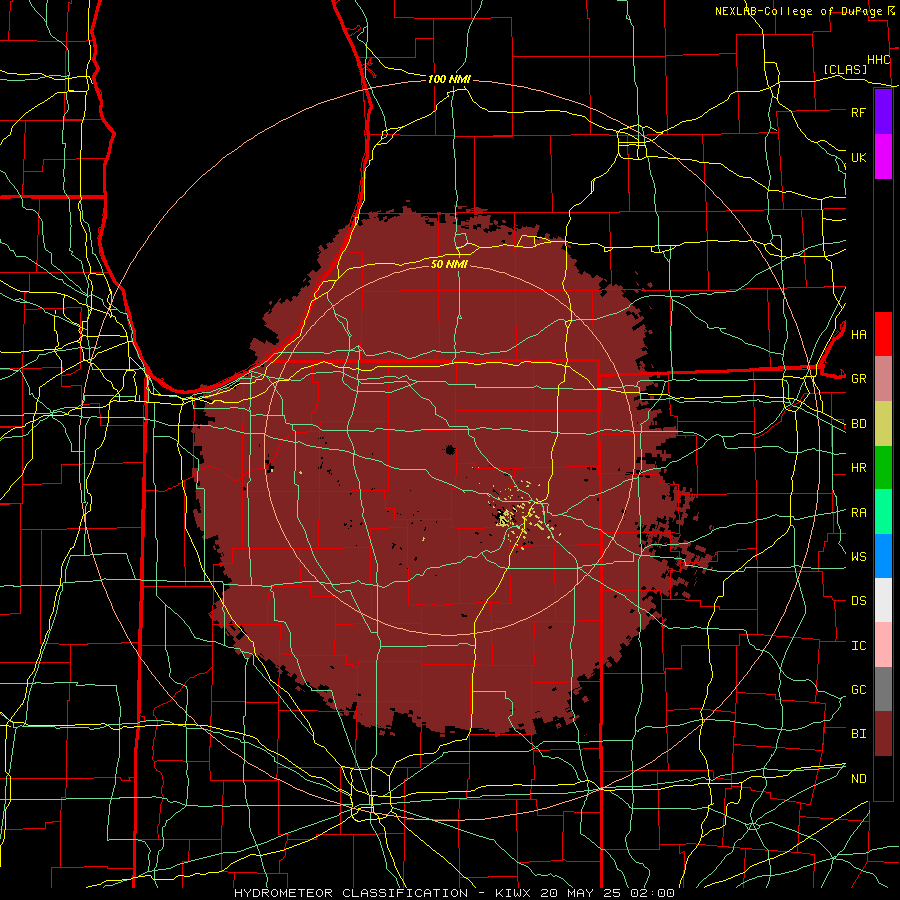Click the RF purple legend swatch
The height and width of the screenshot is (900, 900).
(883, 112)
